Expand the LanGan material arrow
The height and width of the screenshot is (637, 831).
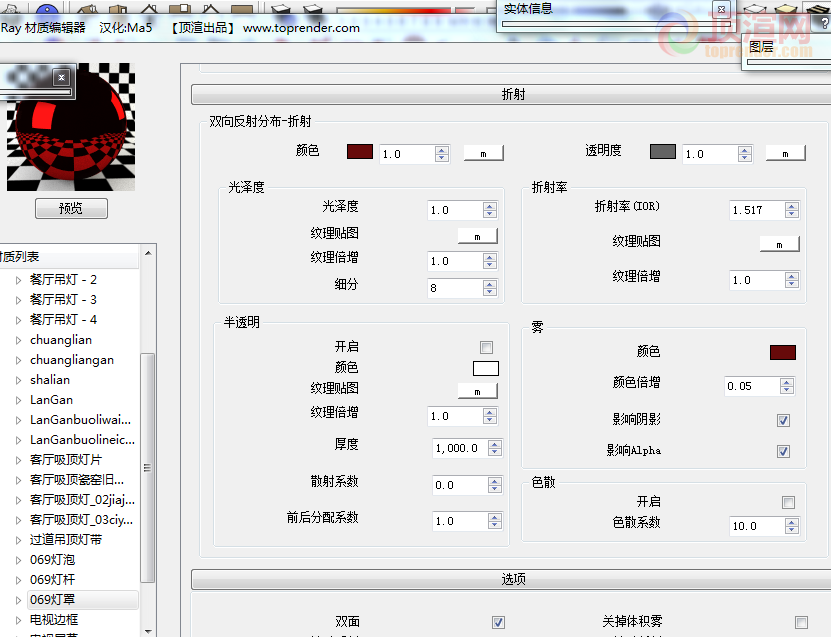(18, 400)
